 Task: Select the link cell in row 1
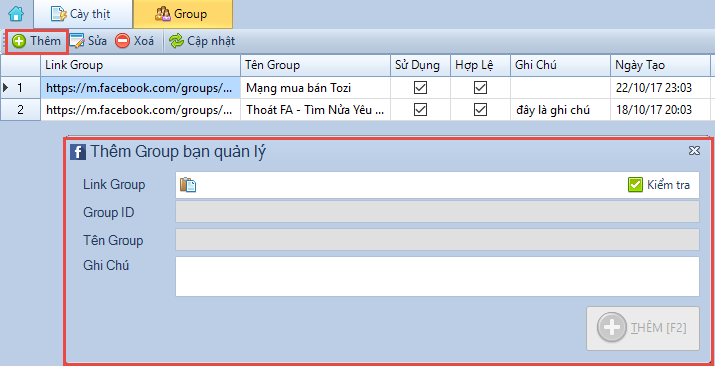pos(140,88)
